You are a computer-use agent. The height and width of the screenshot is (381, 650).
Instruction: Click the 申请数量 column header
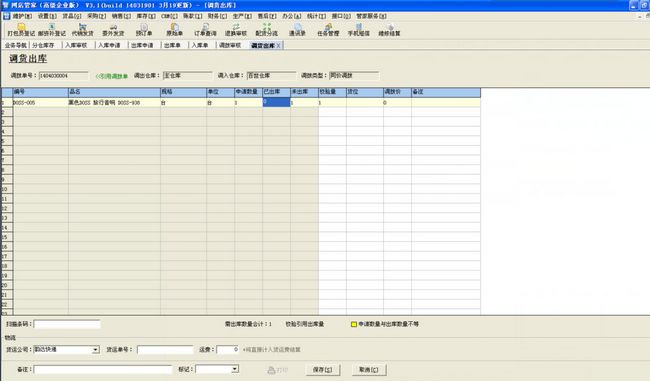click(x=248, y=92)
